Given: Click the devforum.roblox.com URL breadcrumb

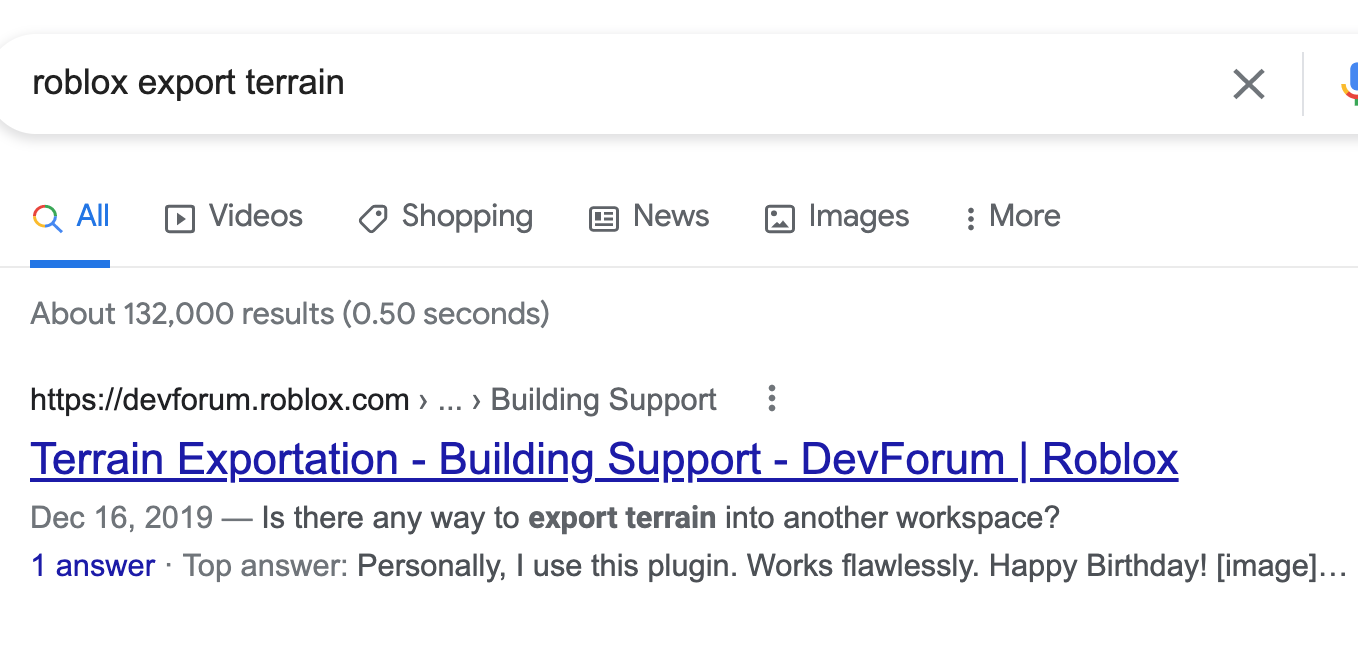Looking at the screenshot, I should click(x=220, y=400).
